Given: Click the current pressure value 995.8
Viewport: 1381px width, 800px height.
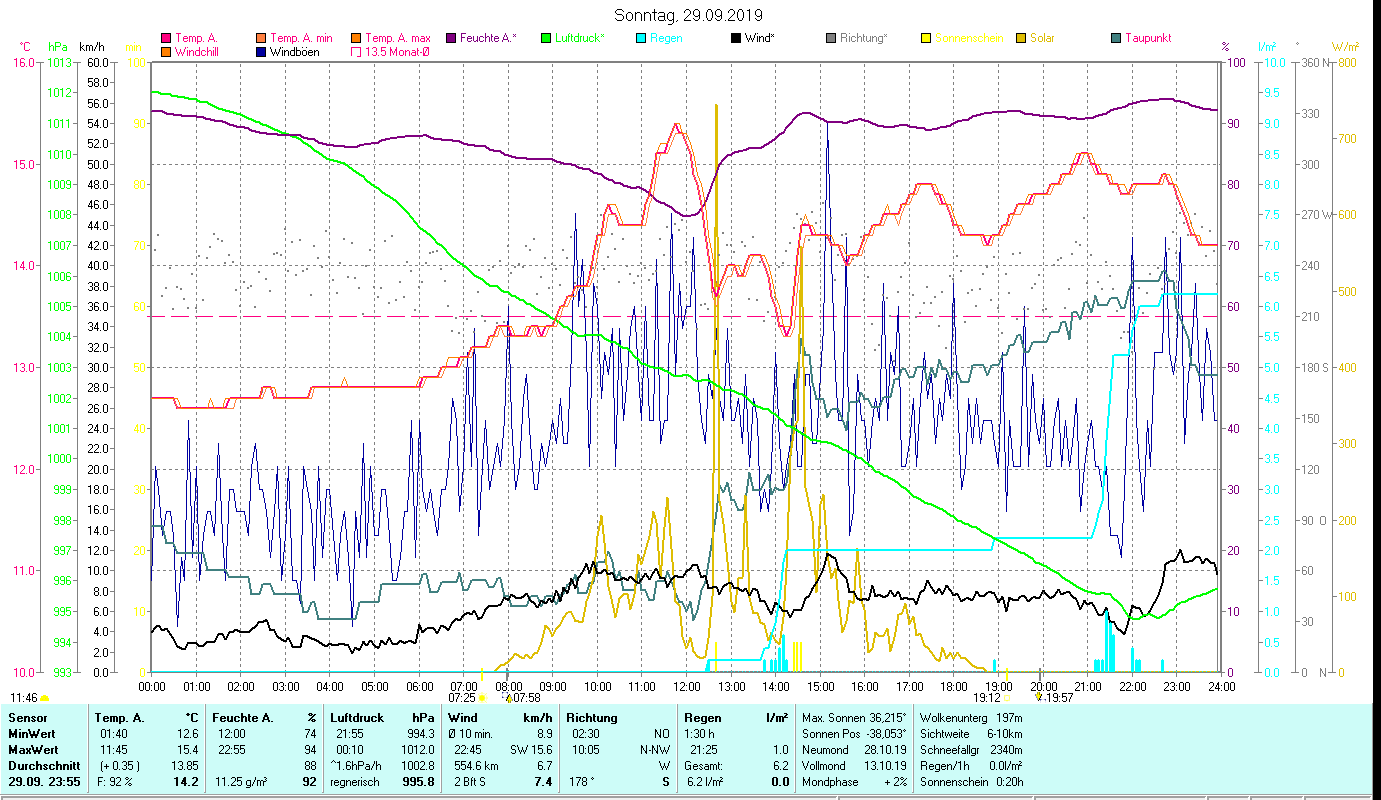Looking at the screenshot, I should pos(417,782).
